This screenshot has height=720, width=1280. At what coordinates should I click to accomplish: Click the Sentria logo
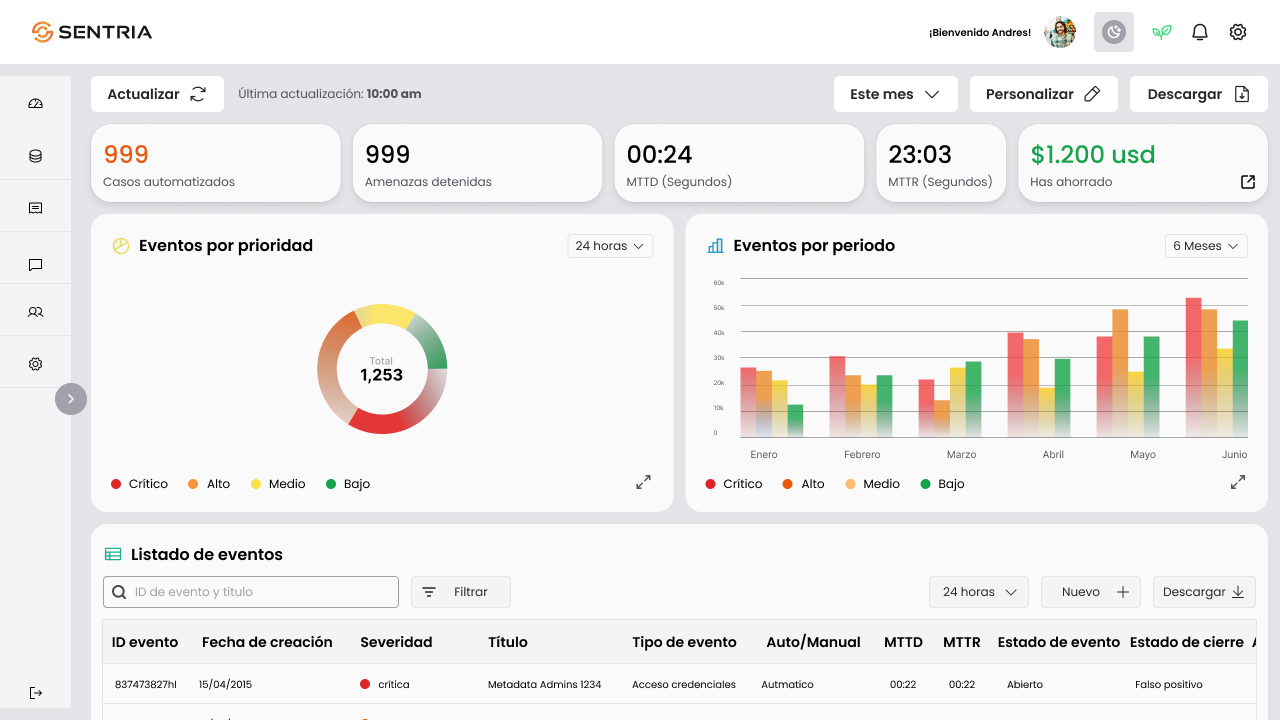[92, 32]
